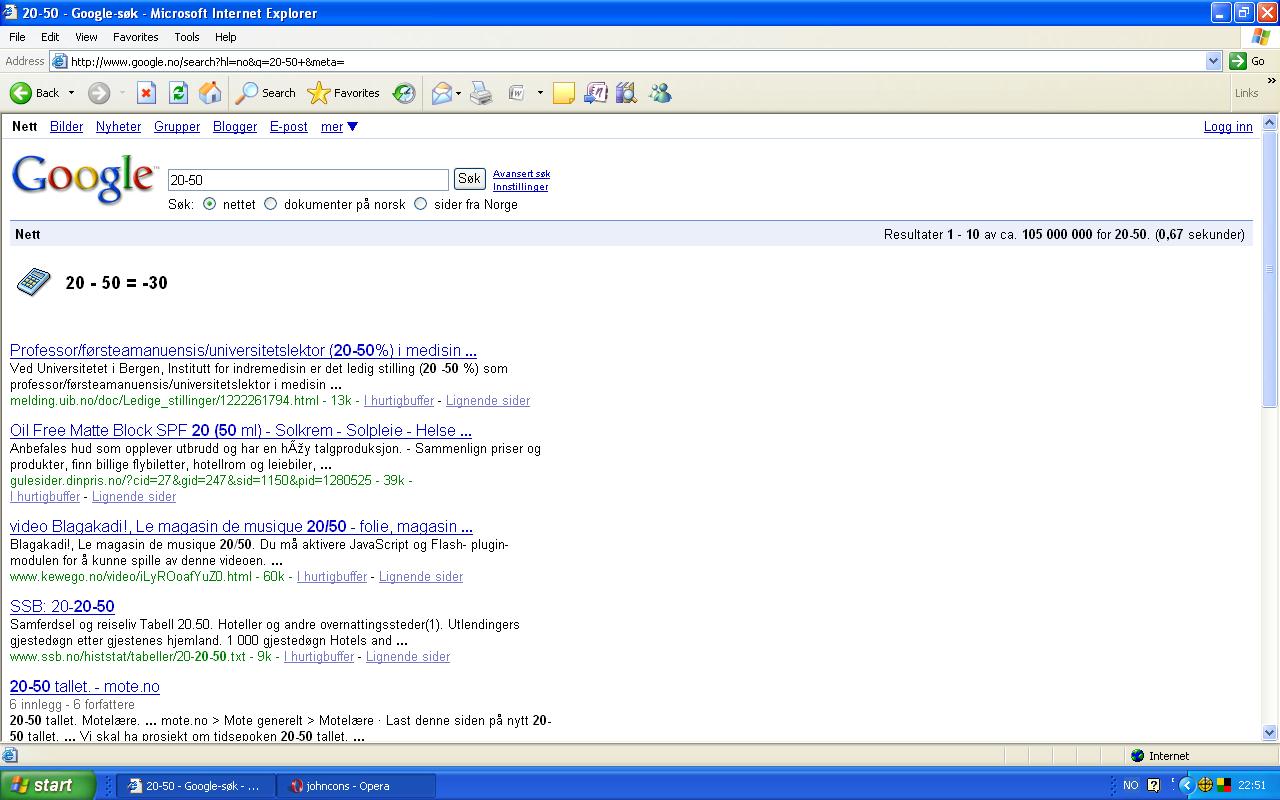Click the toolbar icon left of Research
The image size is (1280, 800).
[x=596, y=93]
